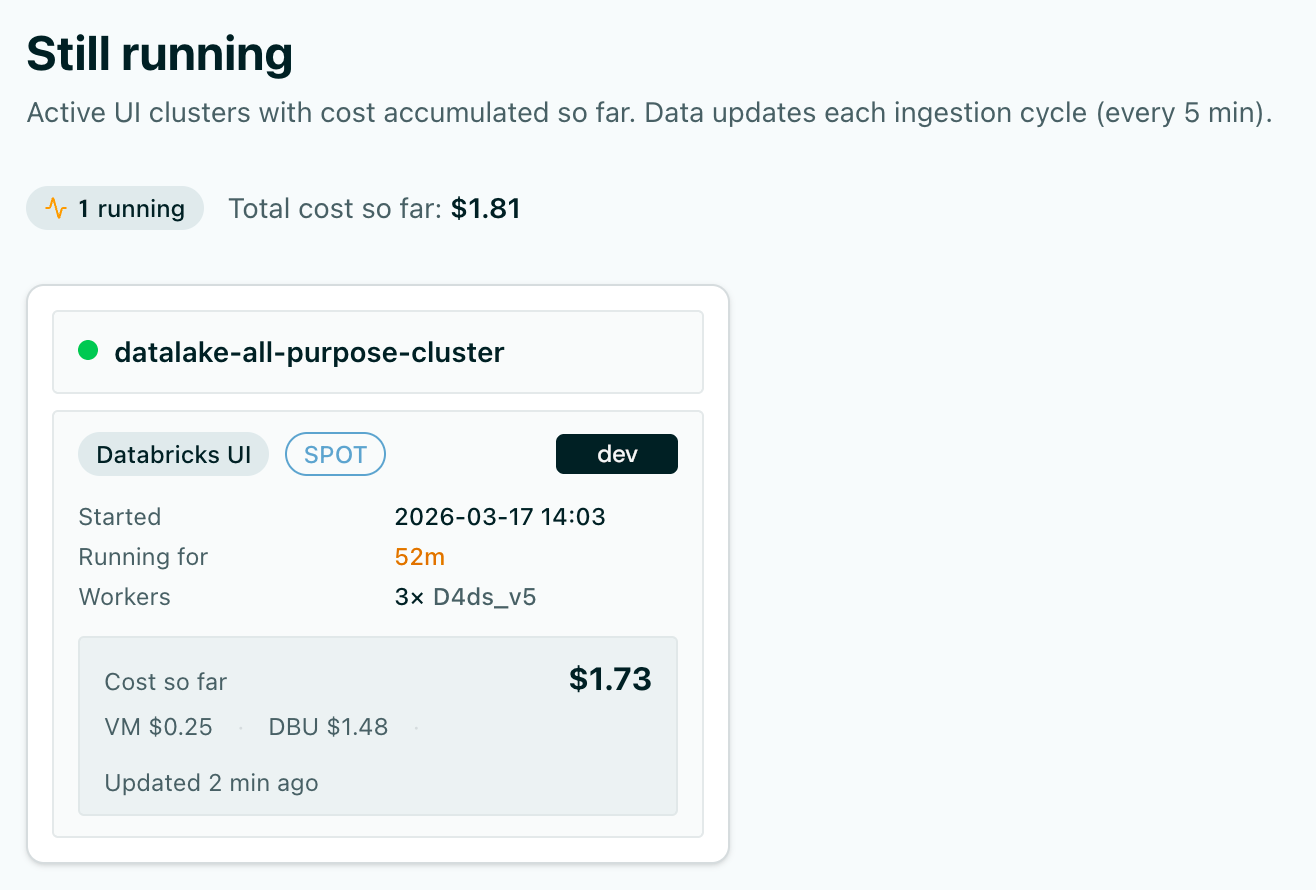Click the "Running for" row label

click(x=143, y=557)
